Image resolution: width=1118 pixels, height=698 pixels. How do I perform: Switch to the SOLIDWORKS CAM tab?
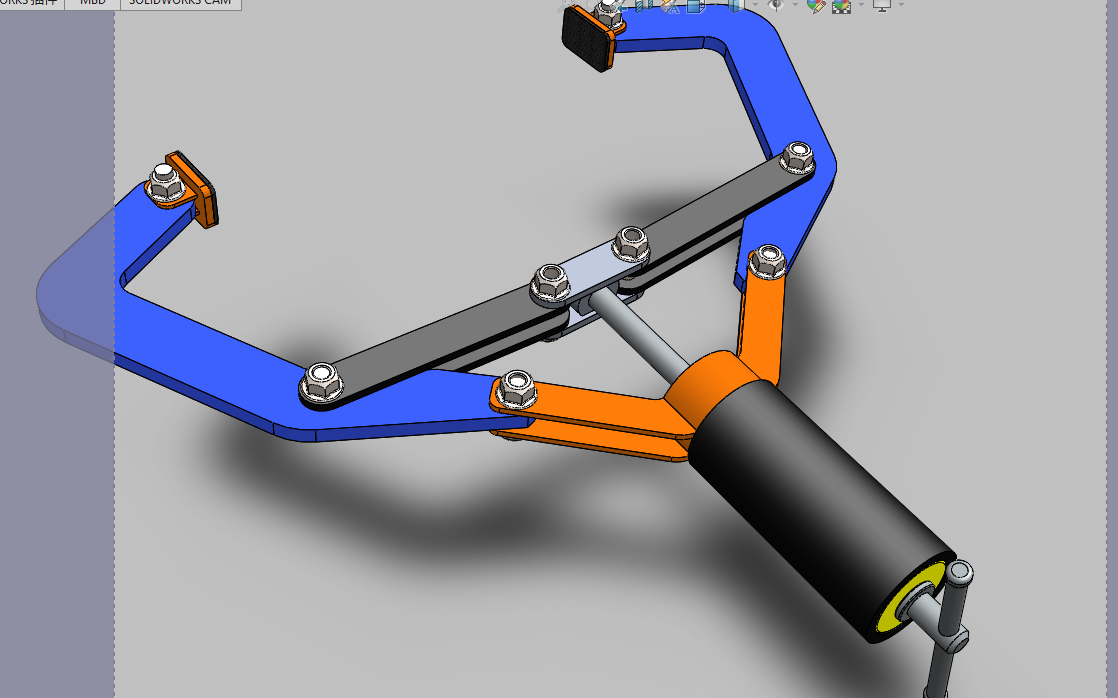(x=180, y=4)
